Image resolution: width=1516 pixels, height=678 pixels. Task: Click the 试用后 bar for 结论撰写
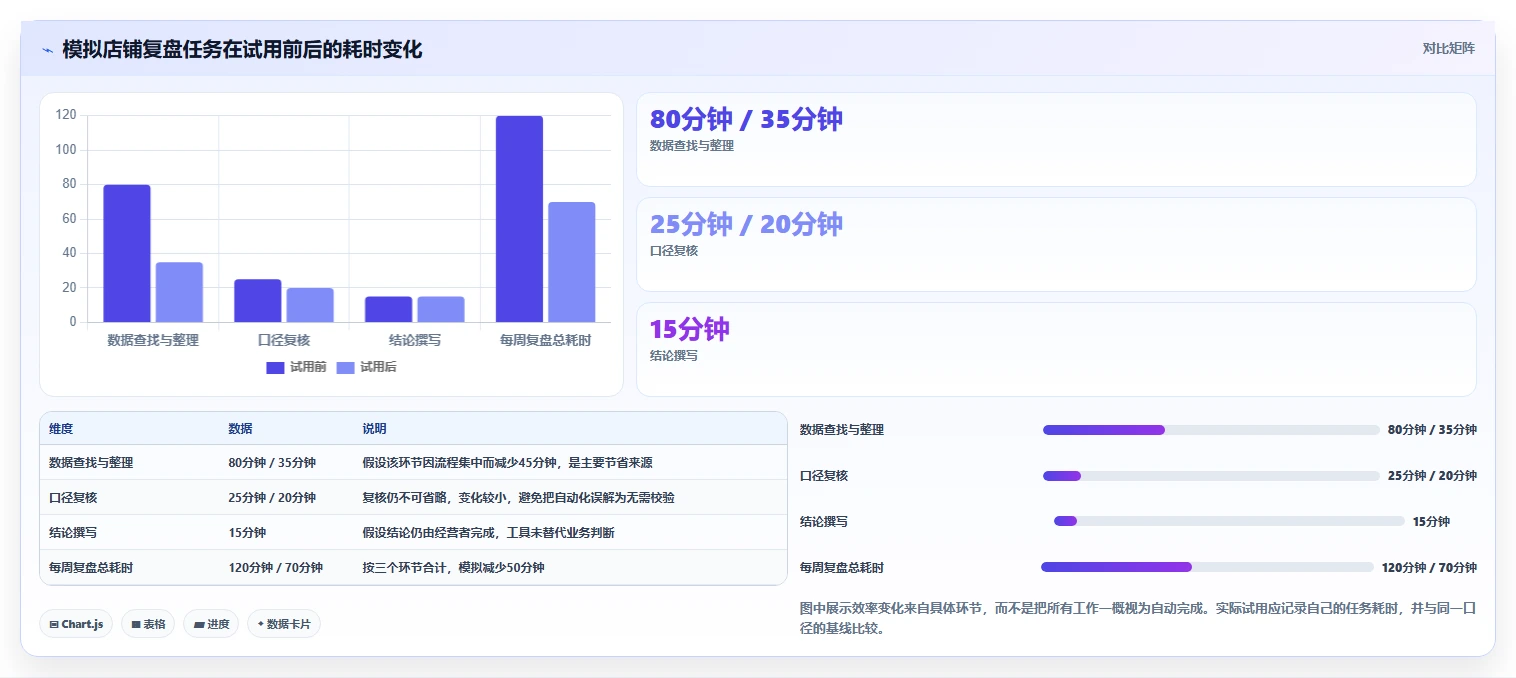(x=441, y=309)
